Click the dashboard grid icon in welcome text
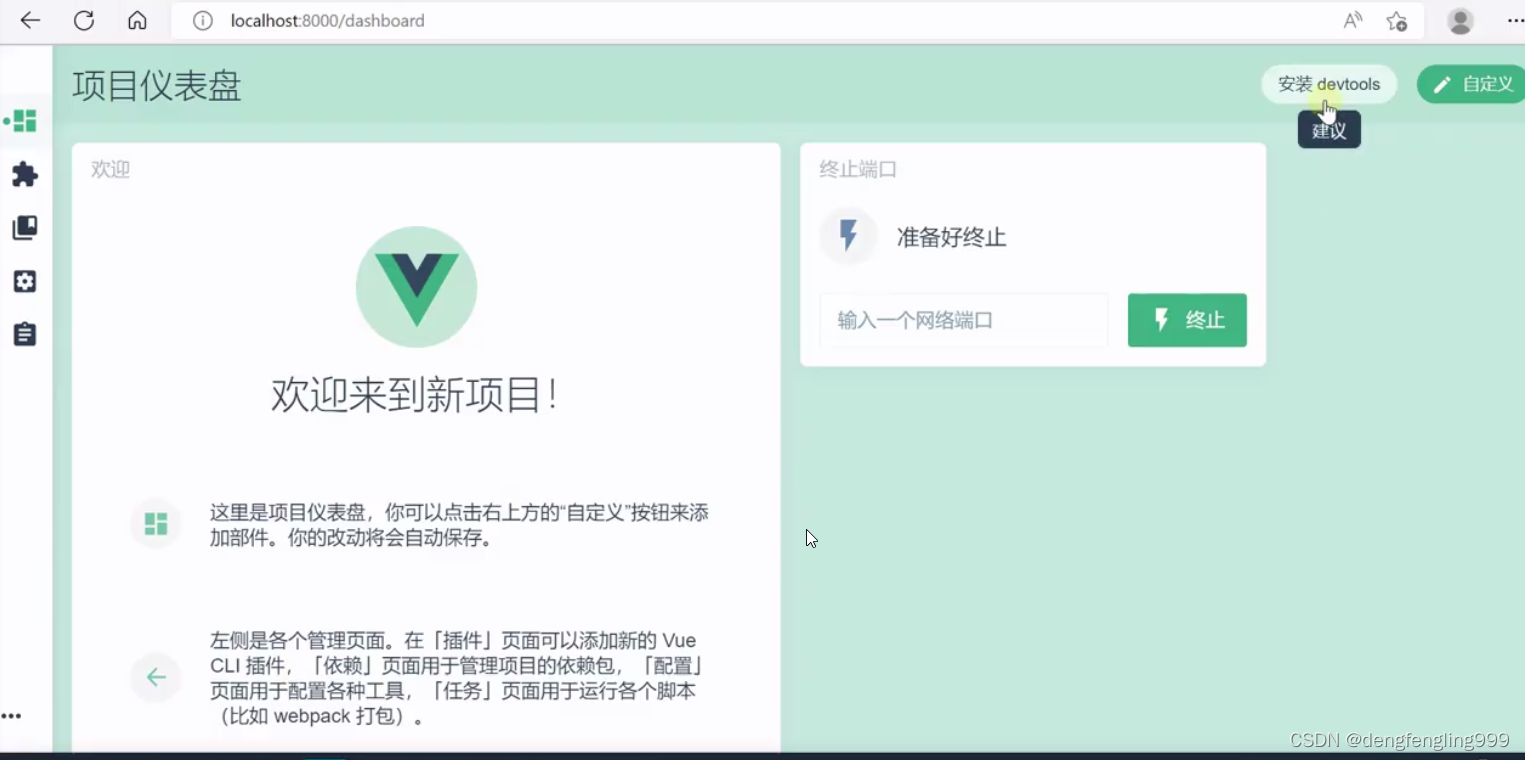Image resolution: width=1525 pixels, height=760 pixels. tap(156, 524)
